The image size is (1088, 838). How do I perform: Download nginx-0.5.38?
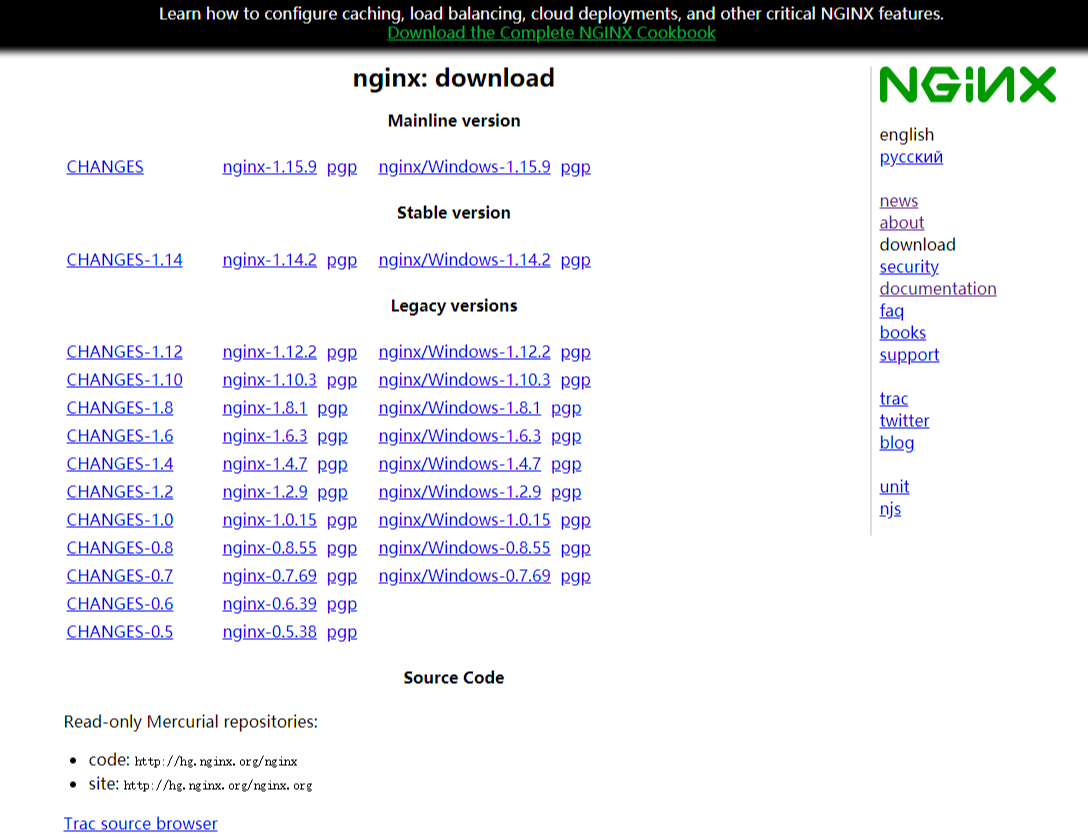(x=269, y=631)
